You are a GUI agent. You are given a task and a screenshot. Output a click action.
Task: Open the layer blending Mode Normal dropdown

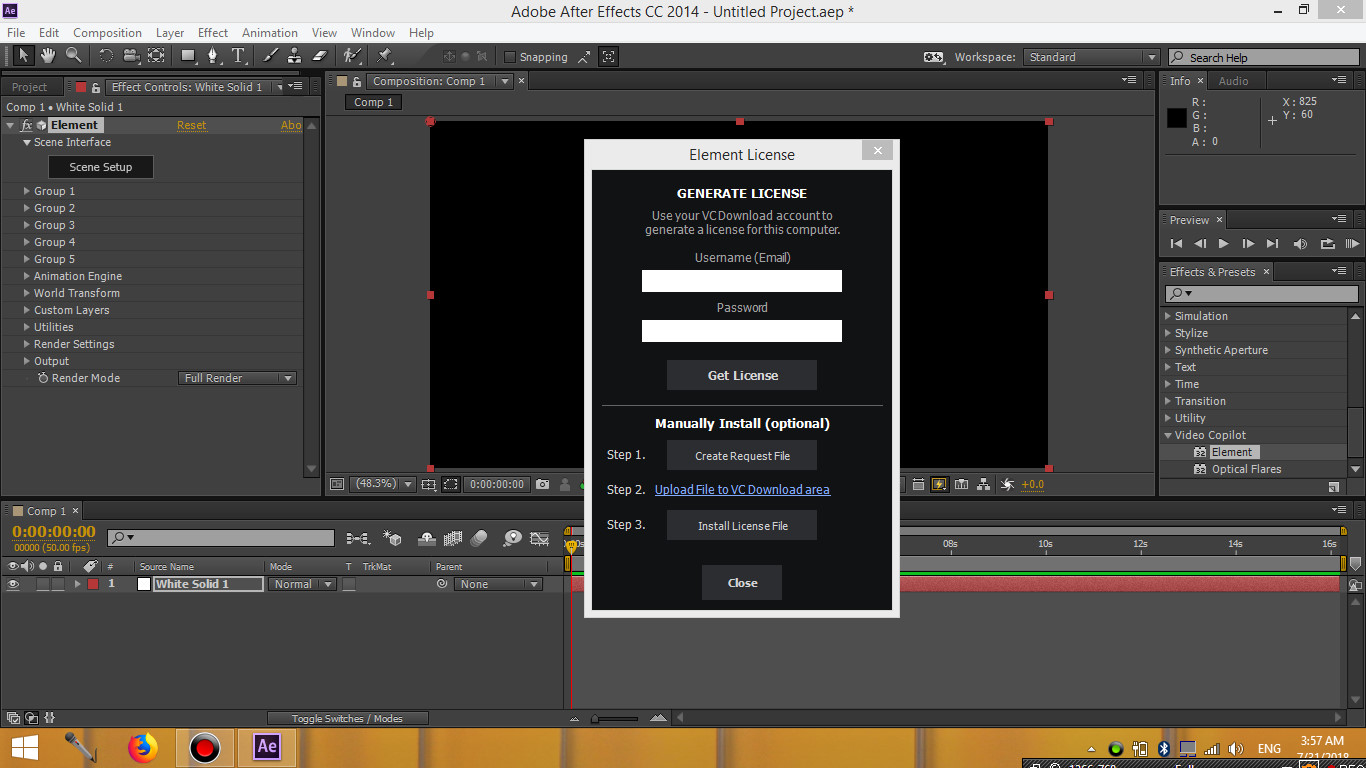(x=301, y=584)
